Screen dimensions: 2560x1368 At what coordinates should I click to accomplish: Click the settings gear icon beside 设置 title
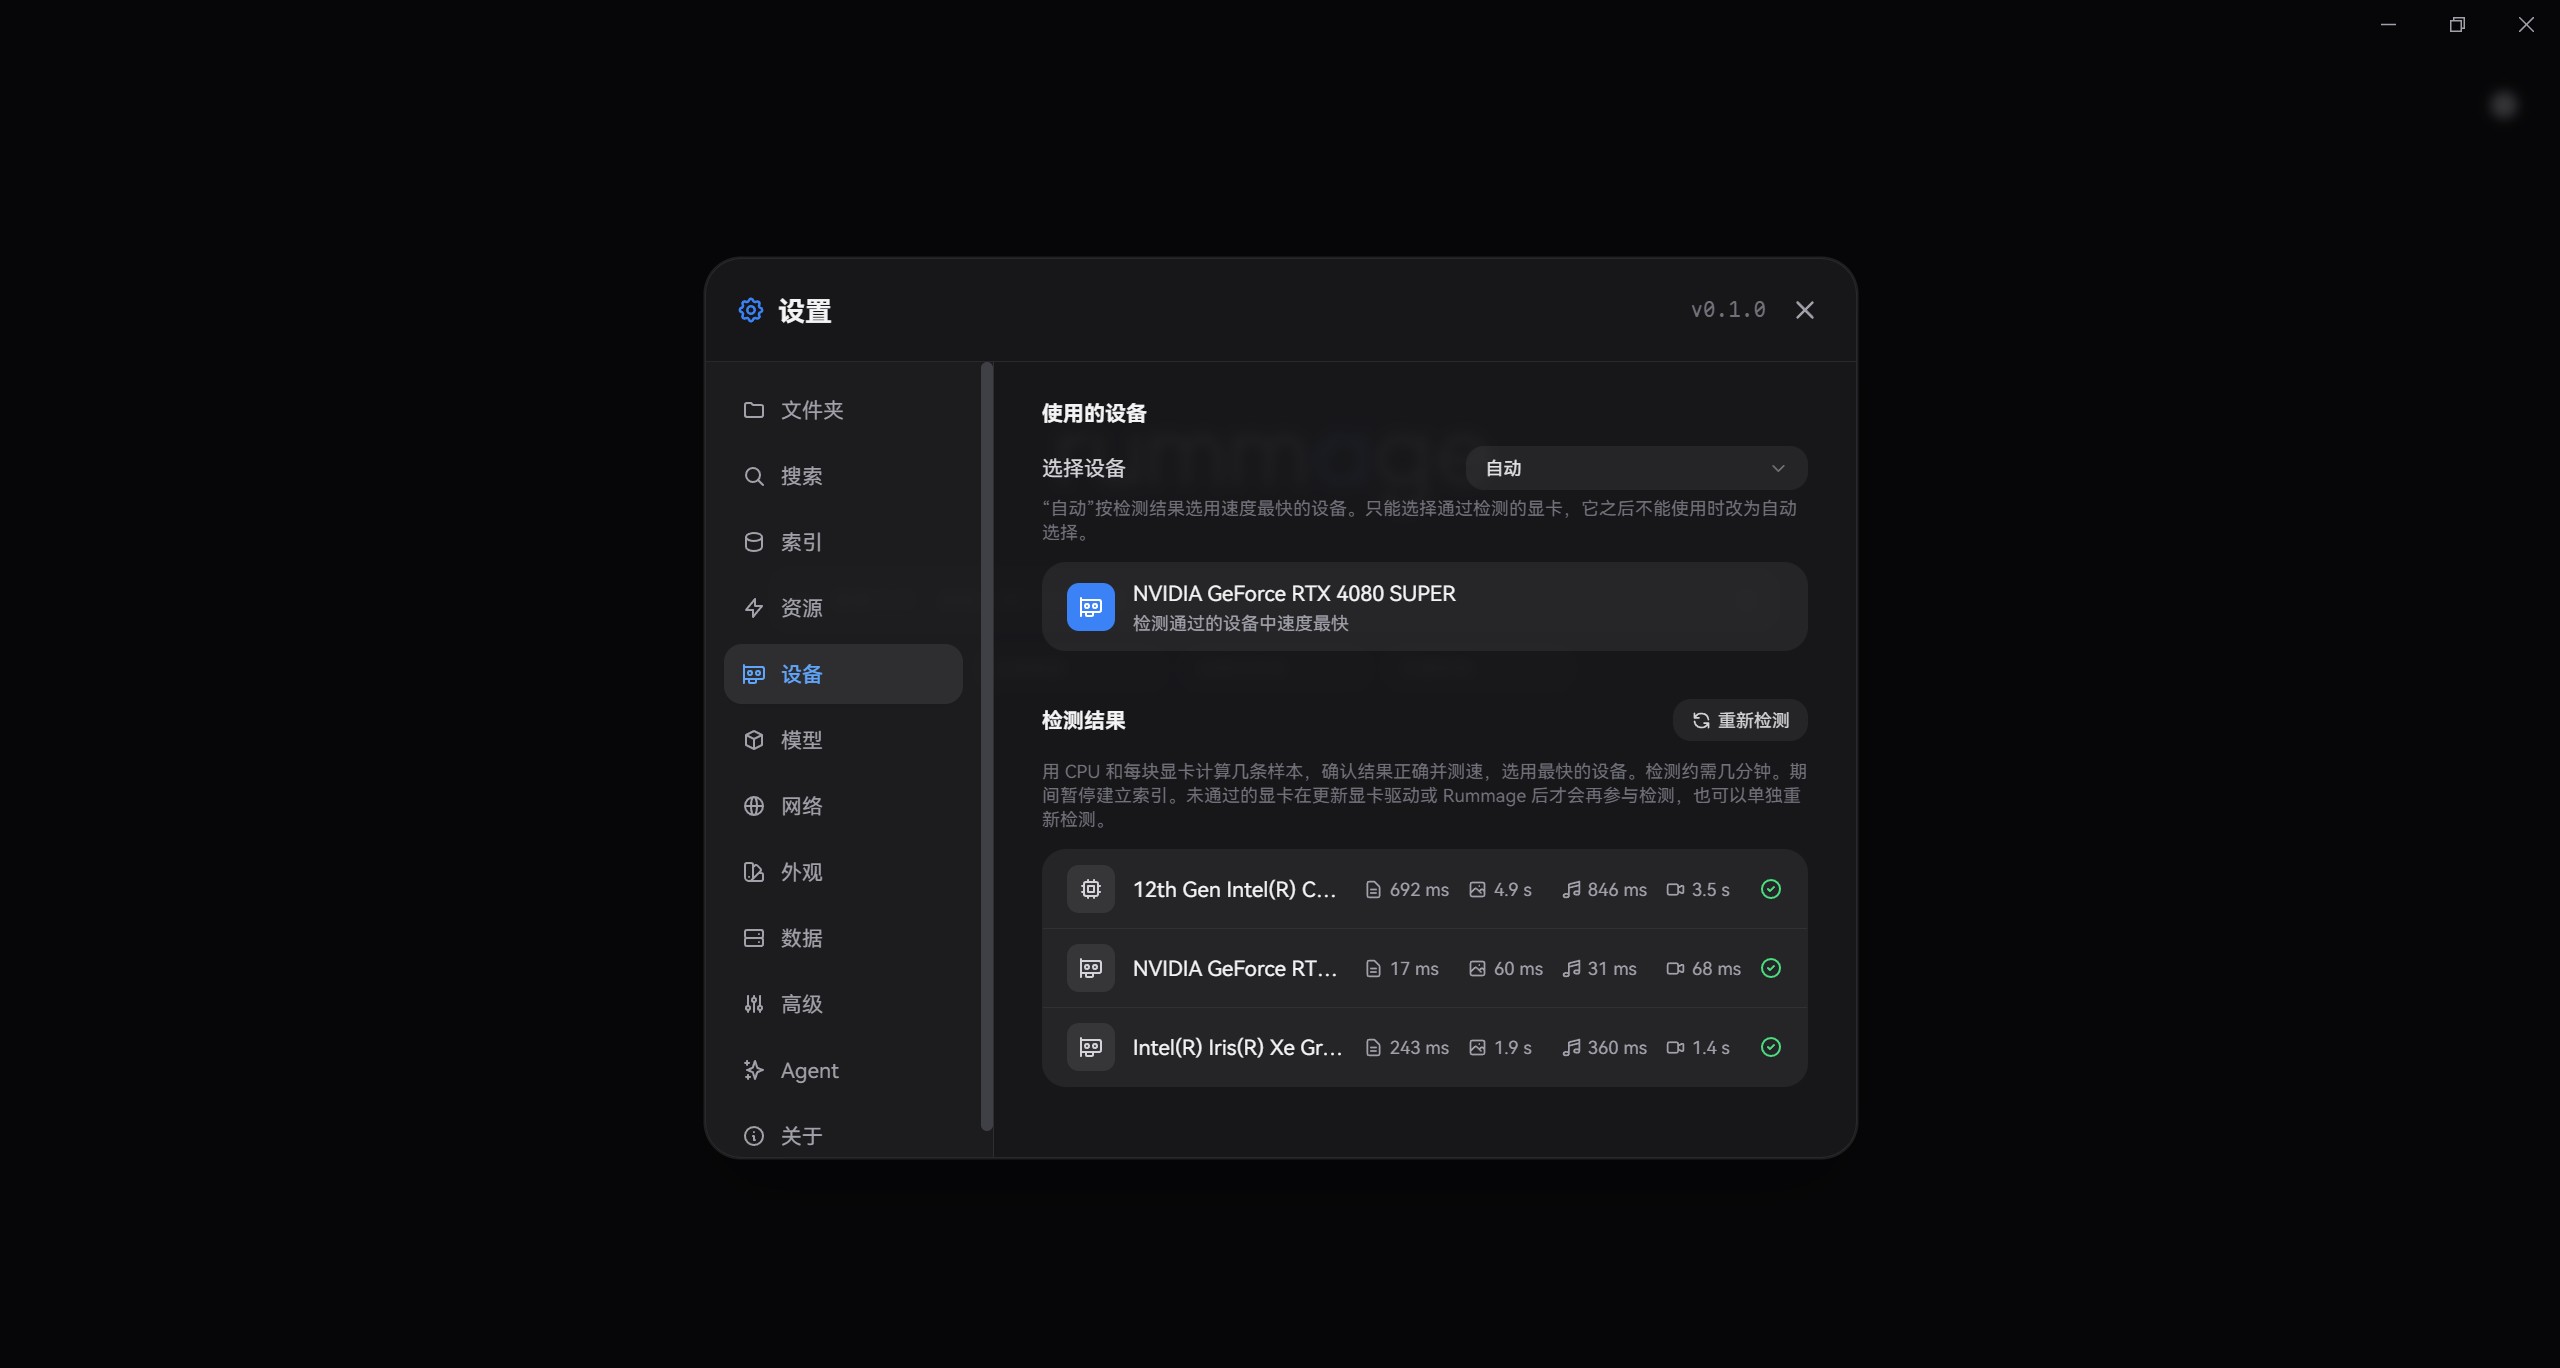pyautogui.click(x=750, y=310)
